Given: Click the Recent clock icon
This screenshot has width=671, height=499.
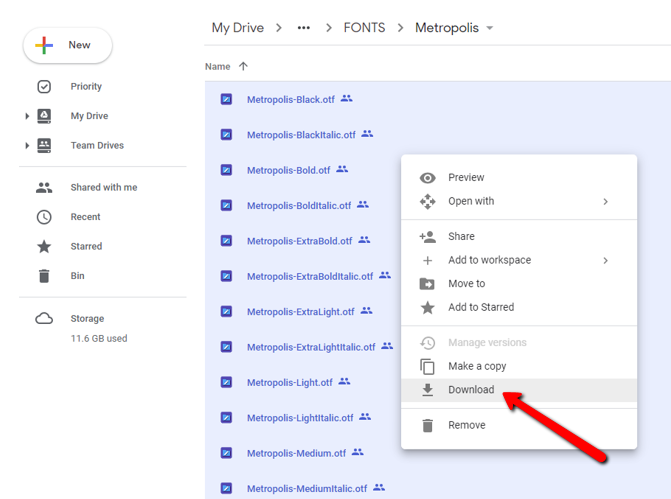Looking at the screenshot, I should [x=44, y=217].
